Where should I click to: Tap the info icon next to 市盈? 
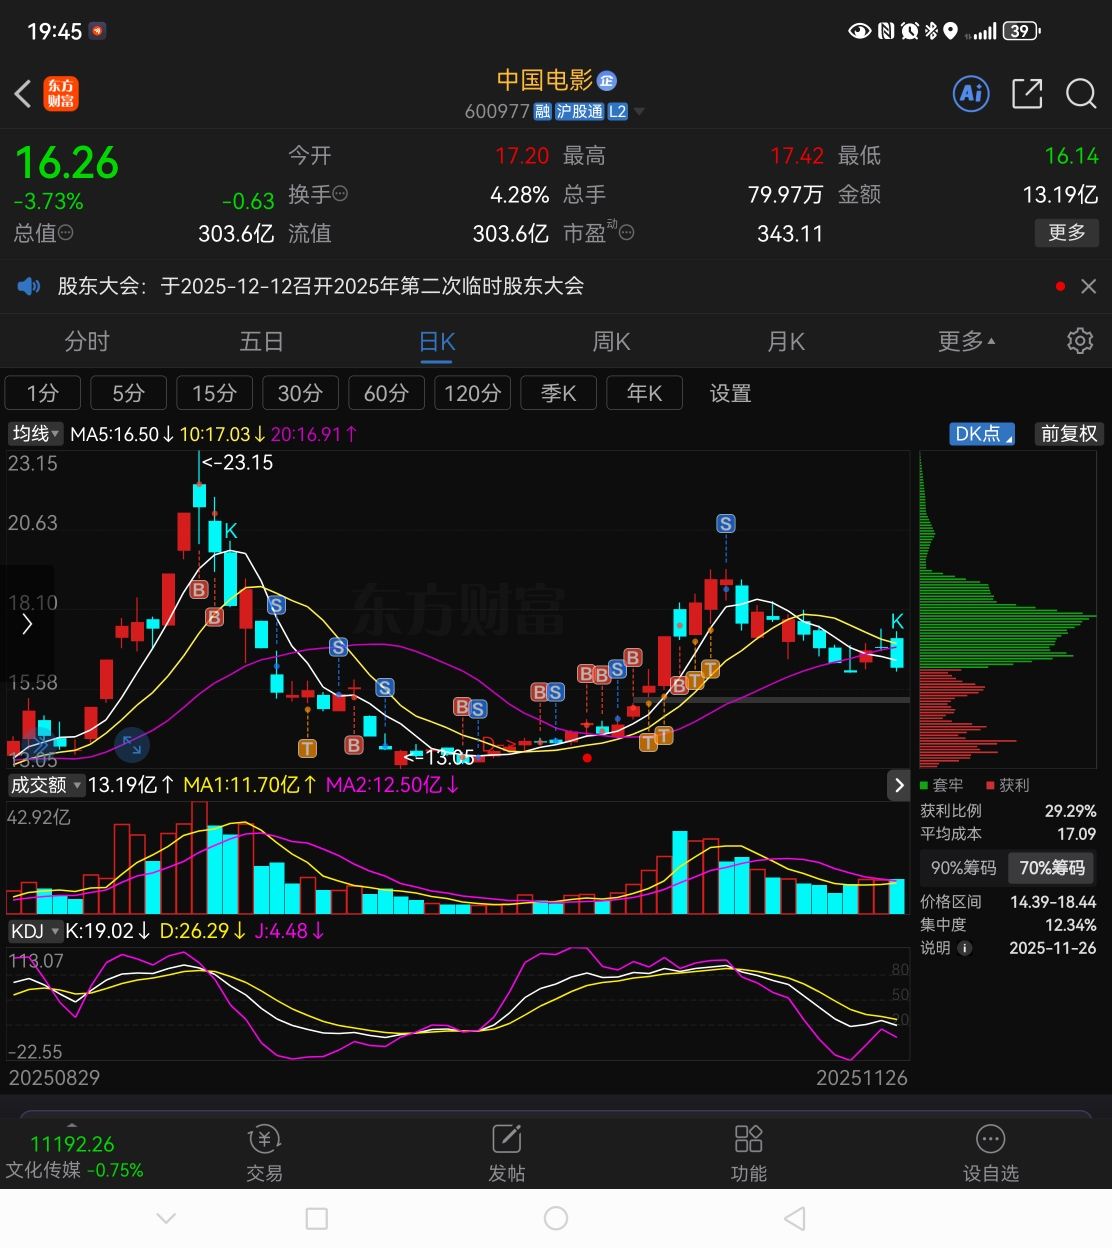627,233
